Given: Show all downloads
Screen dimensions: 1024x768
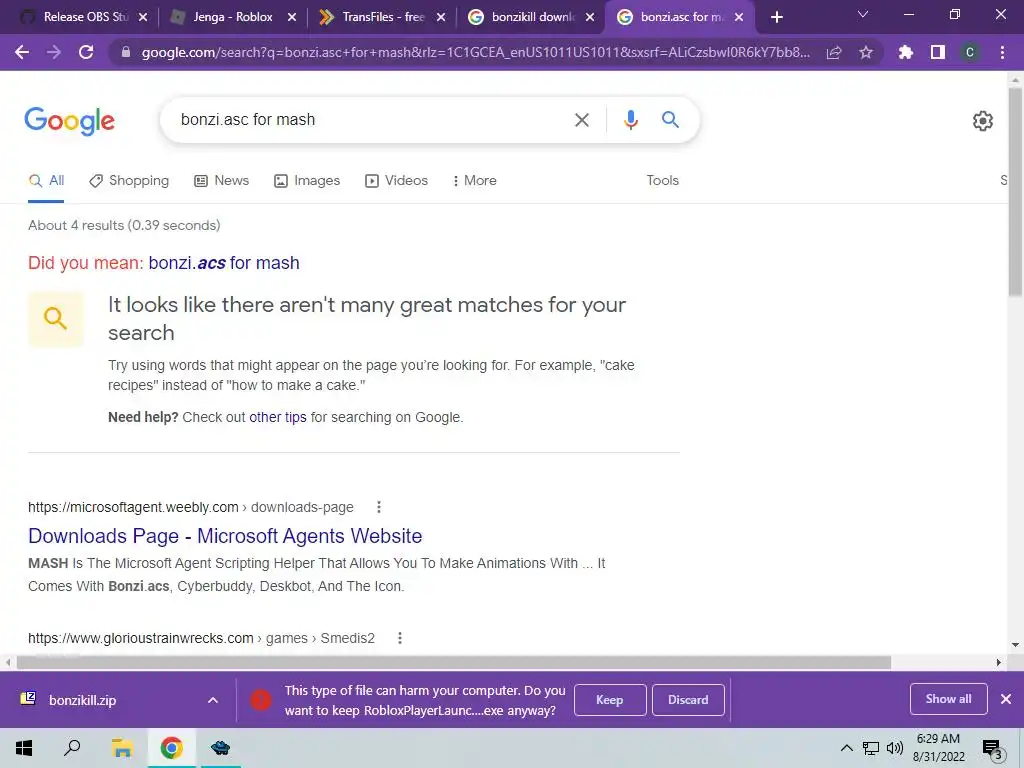Looking at the screenshot, I should pos(948,699).
